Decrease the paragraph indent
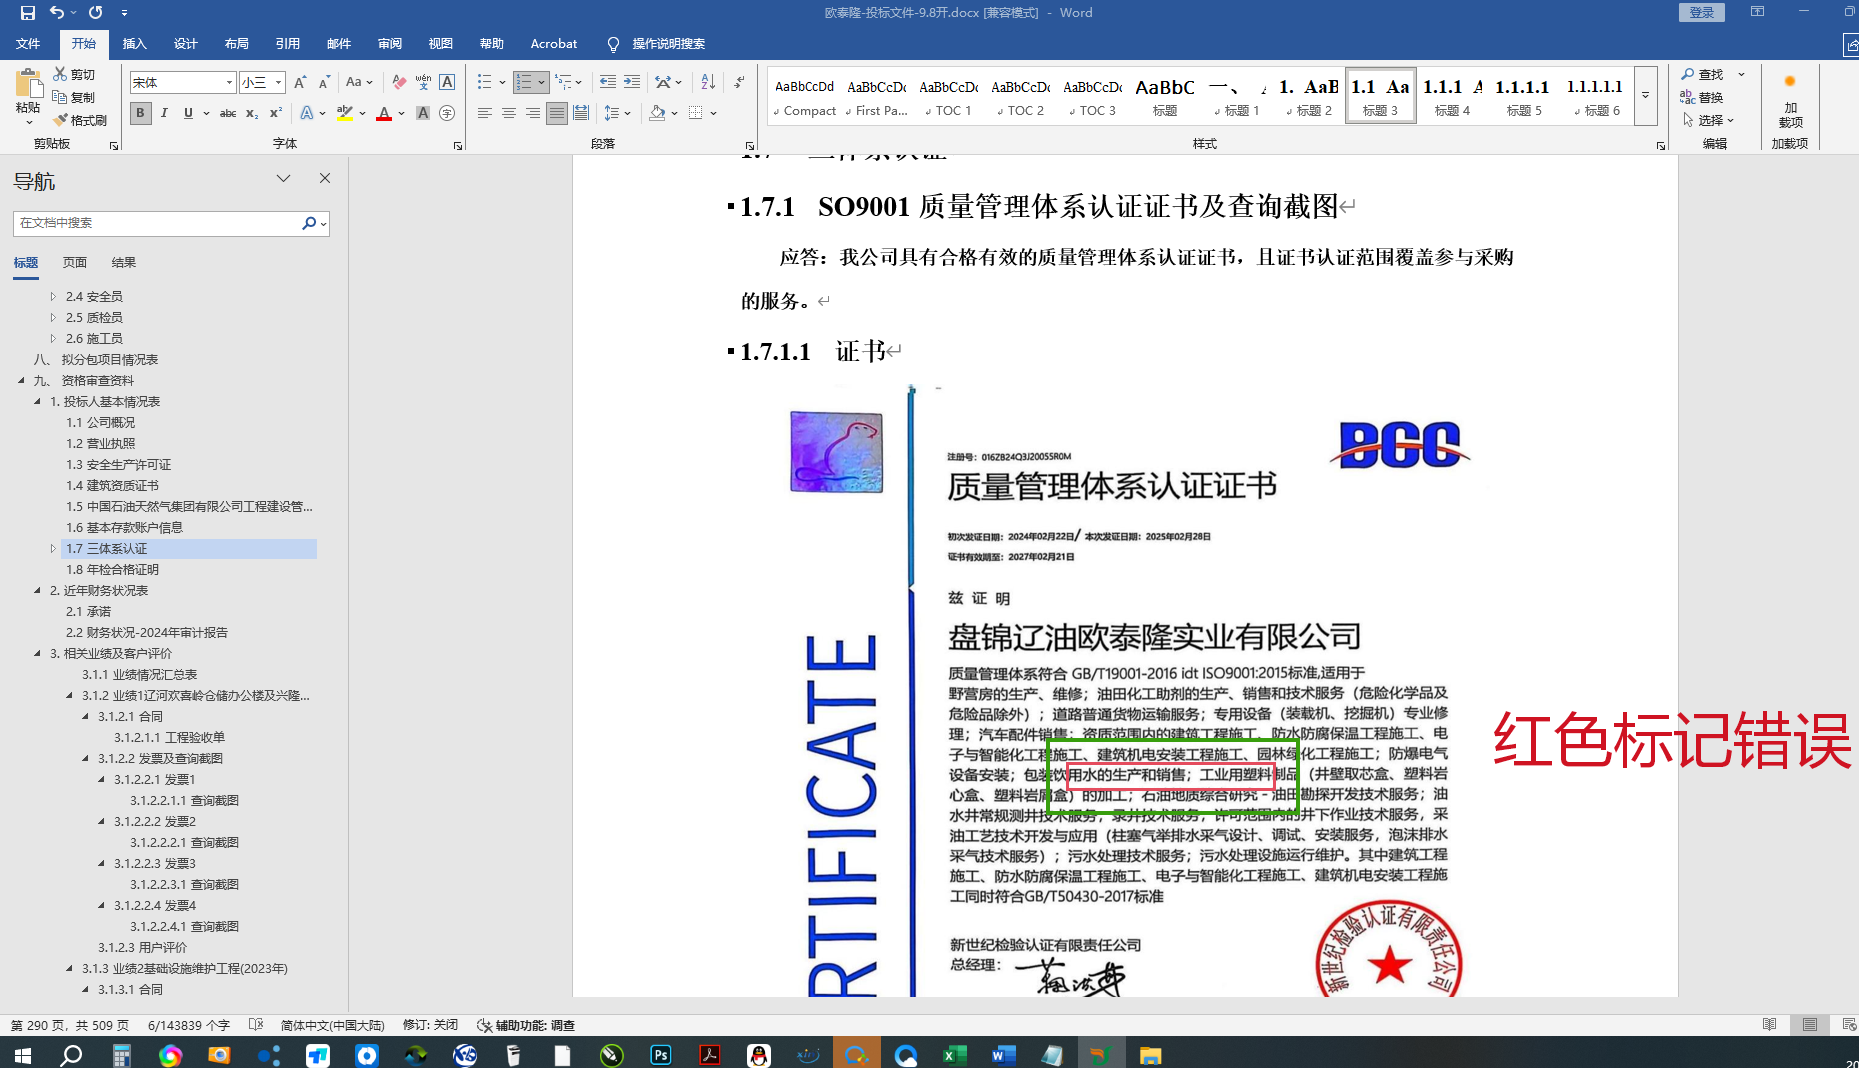Viewport: 1859px width, 1068px height. [607, 82]
